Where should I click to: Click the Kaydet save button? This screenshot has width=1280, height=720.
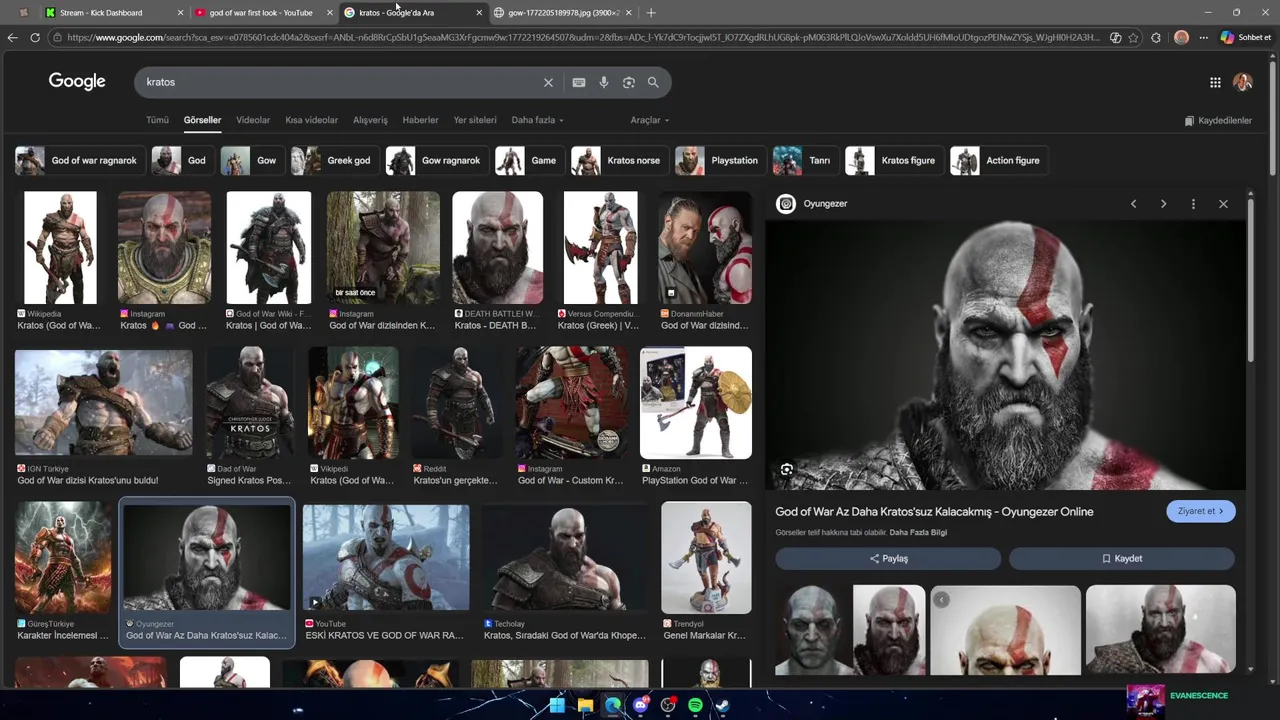1122,559
